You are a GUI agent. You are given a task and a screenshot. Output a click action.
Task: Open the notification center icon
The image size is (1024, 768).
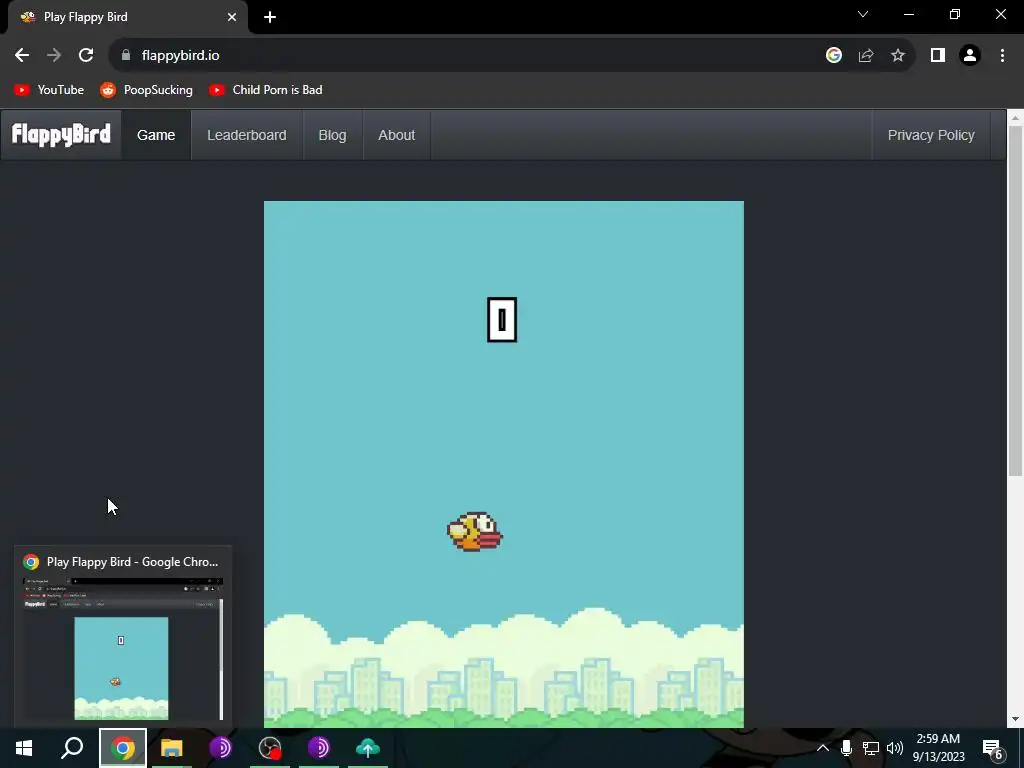[x=992, y=748]
